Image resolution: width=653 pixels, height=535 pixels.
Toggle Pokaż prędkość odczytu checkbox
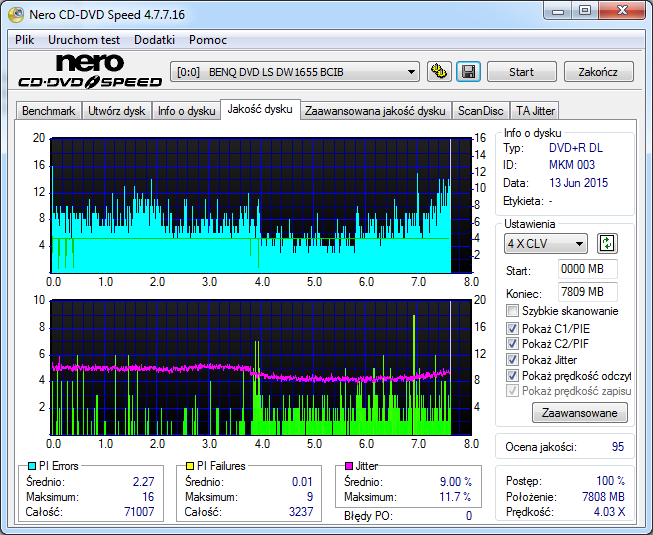tap(512, 376)
